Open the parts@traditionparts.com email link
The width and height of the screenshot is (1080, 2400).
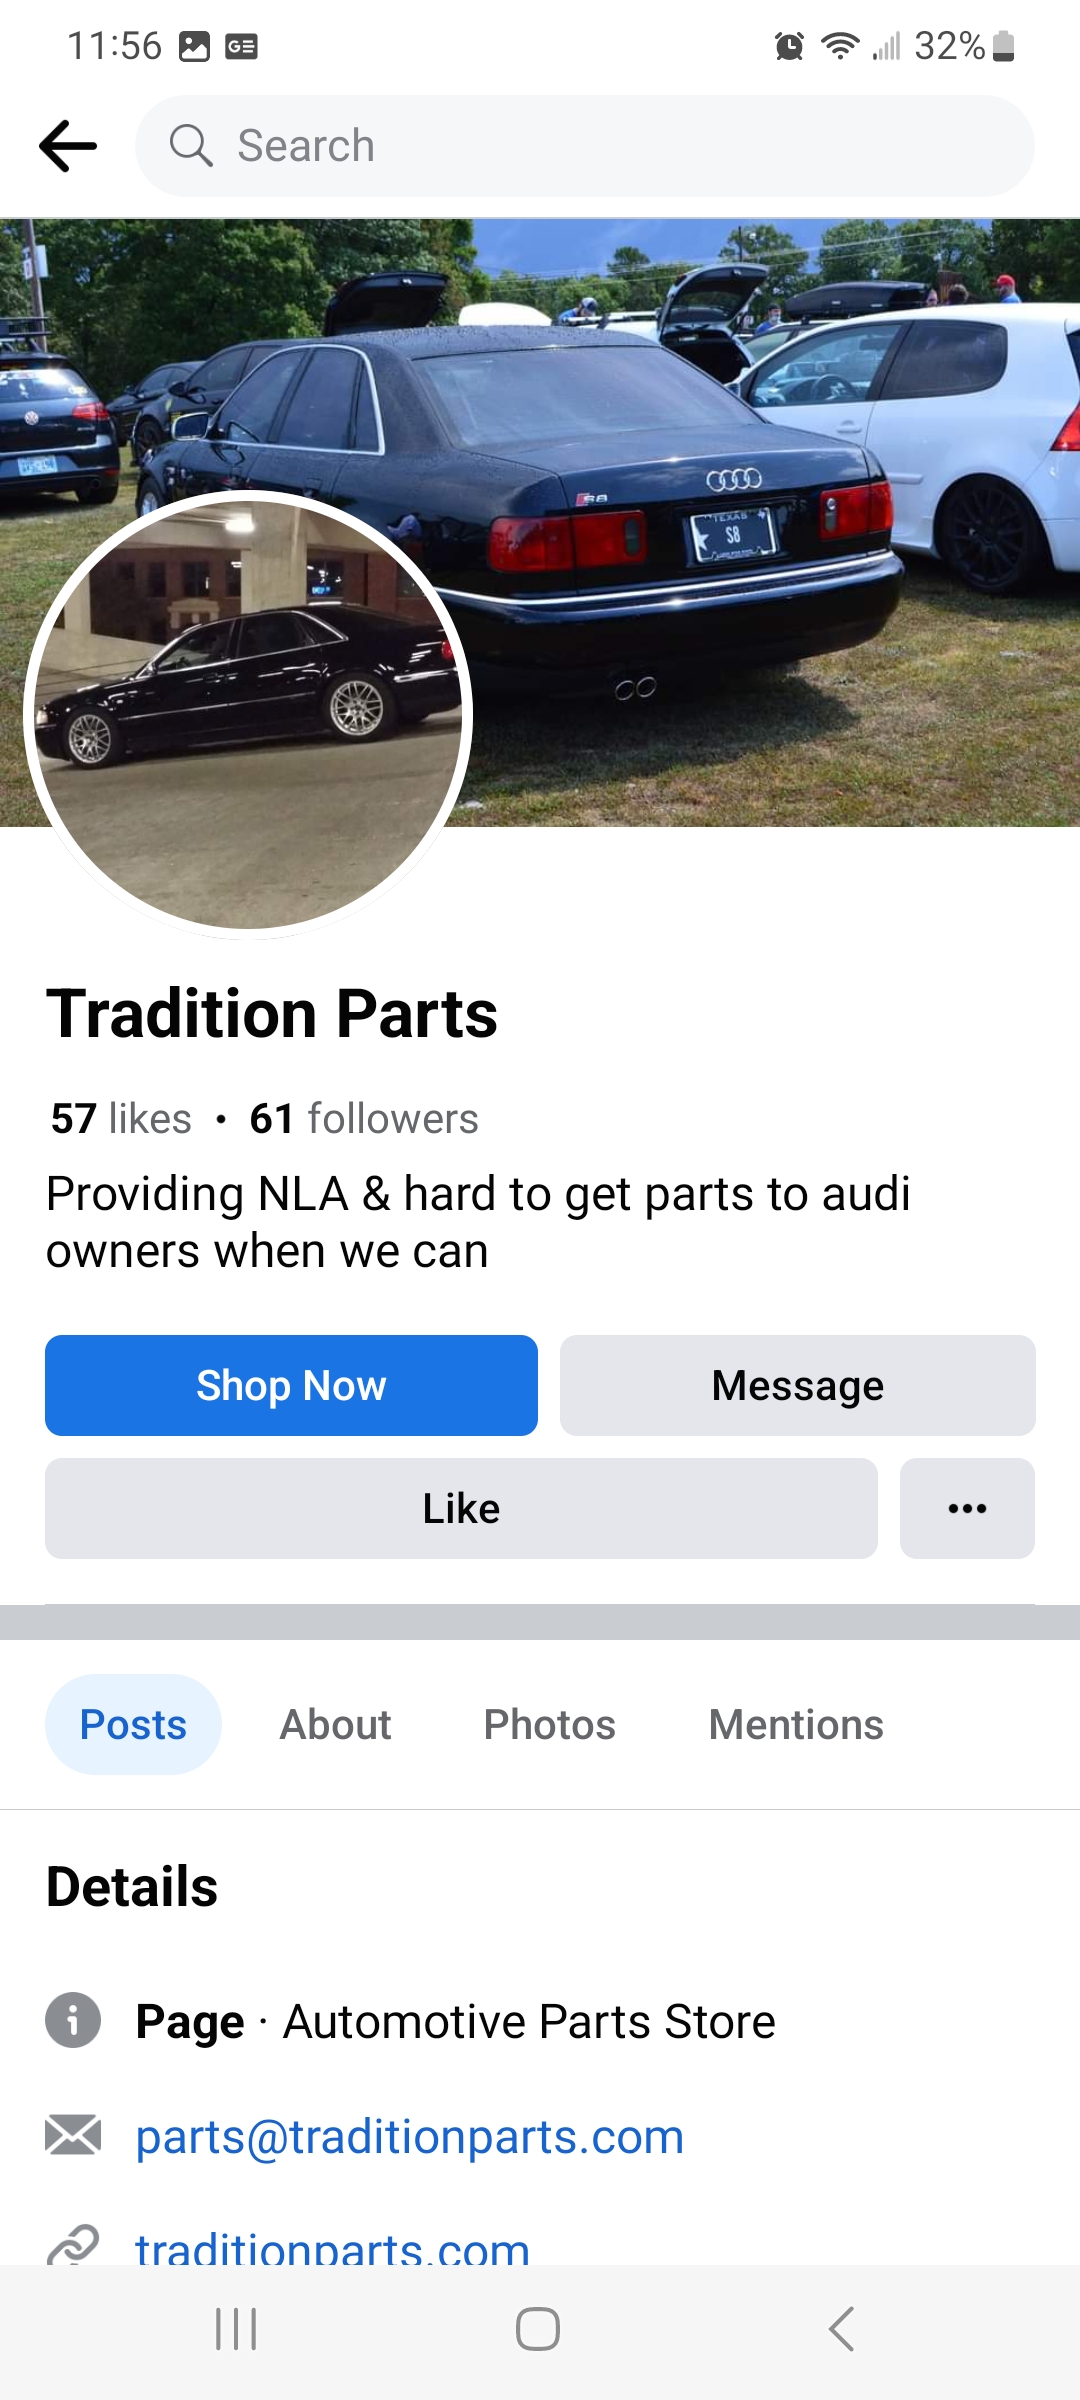pyautogui.click(x=409, y=2137)
